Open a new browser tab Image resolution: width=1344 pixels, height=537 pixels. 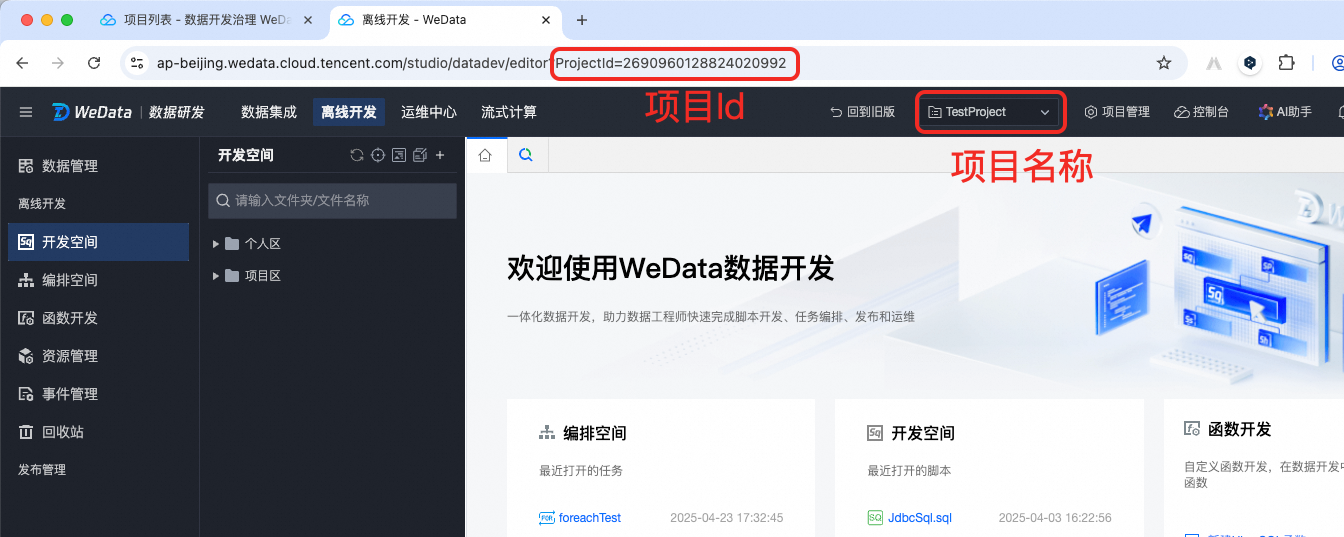tap(582, 20)
